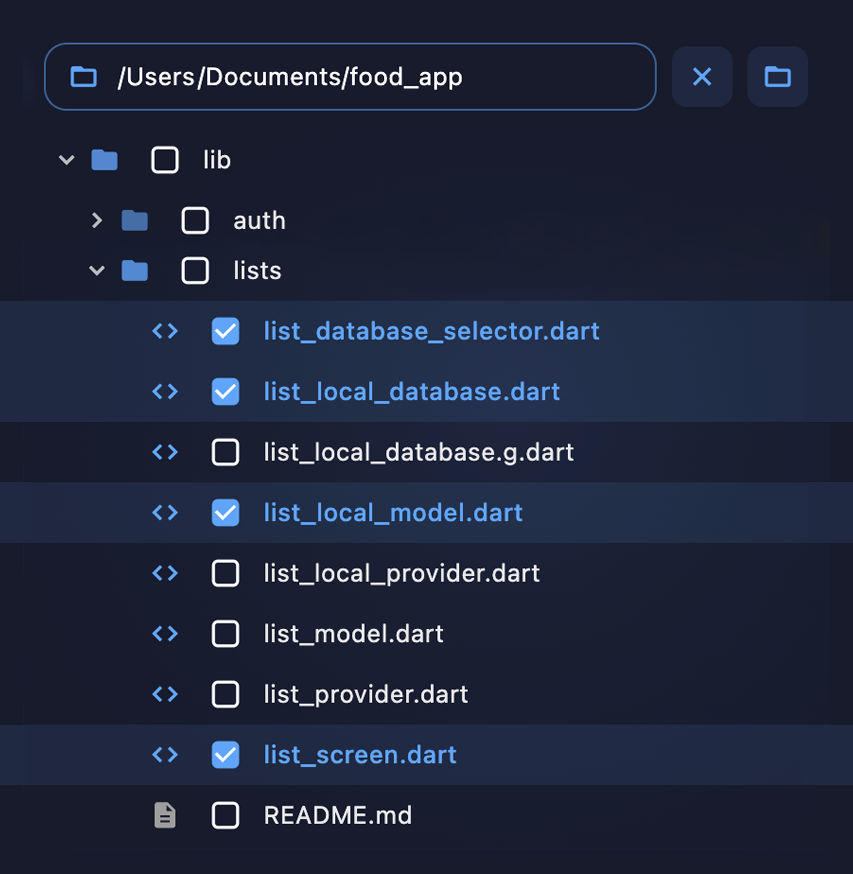Check the README.md checkbox
The width and height of the screenshot is (853, 874).
(226, 816)
